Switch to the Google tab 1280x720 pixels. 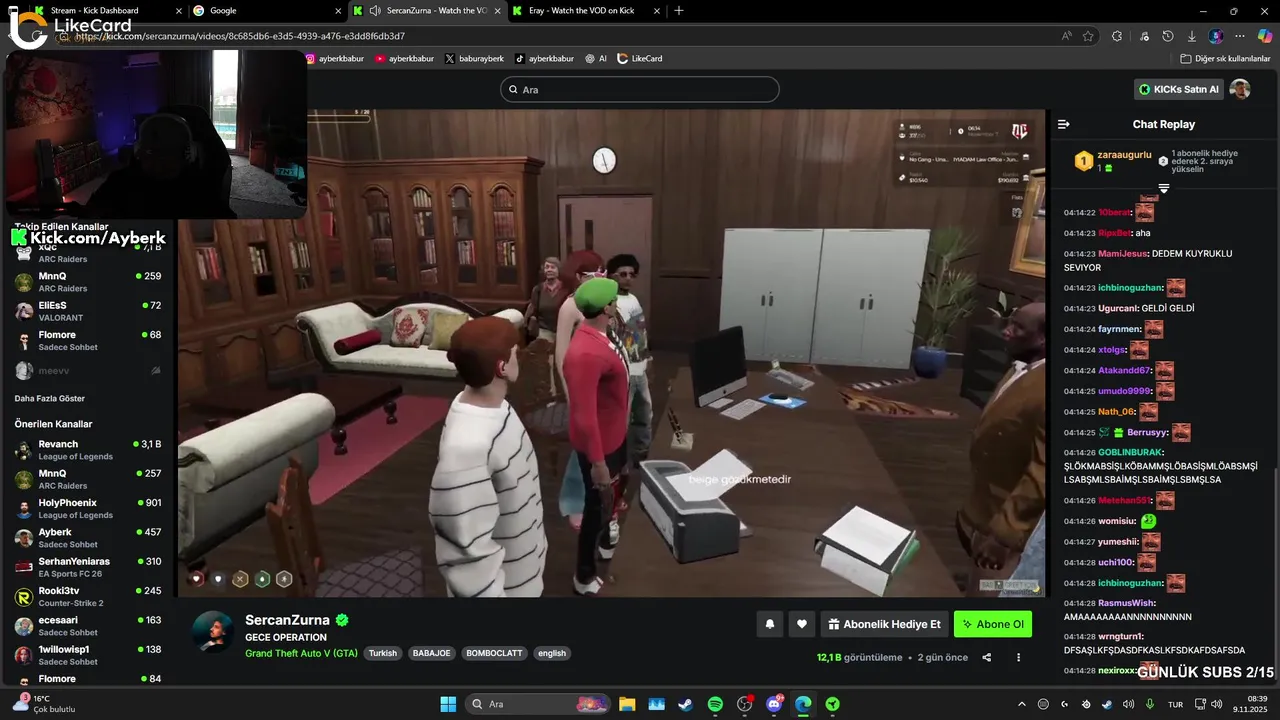(267, 10)
